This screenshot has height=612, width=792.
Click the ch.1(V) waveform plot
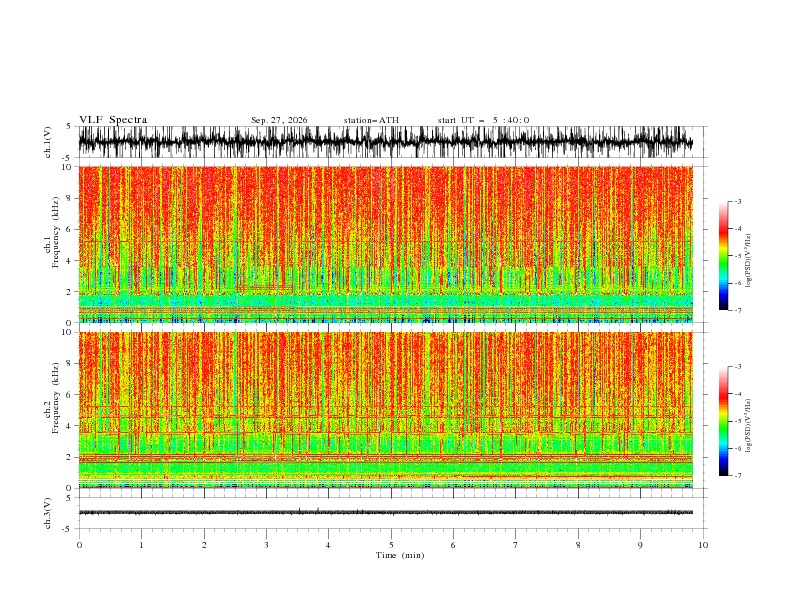point(385,142)
